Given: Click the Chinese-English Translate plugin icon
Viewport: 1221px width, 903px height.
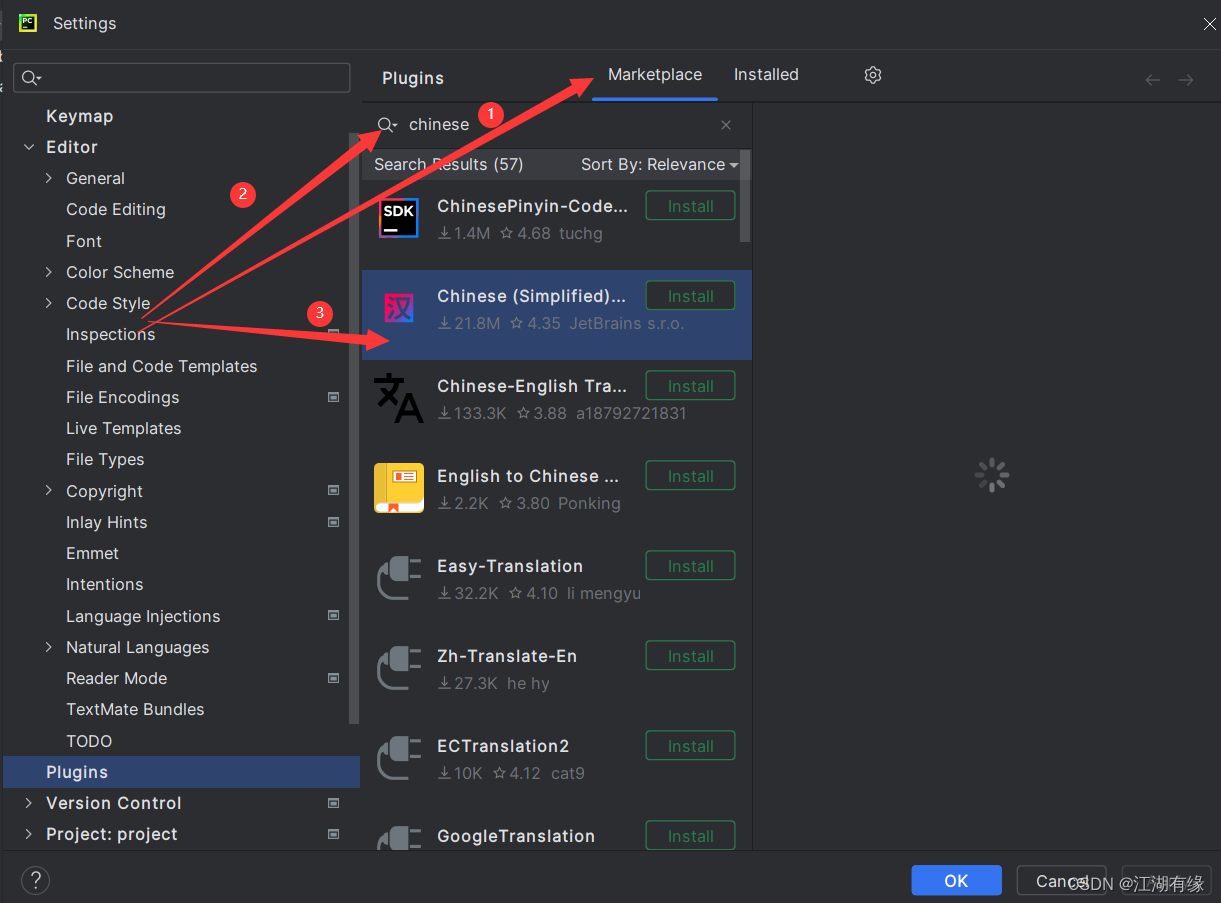Looking at the screenshot, I should pyautogui.click(x=398, y=398).
